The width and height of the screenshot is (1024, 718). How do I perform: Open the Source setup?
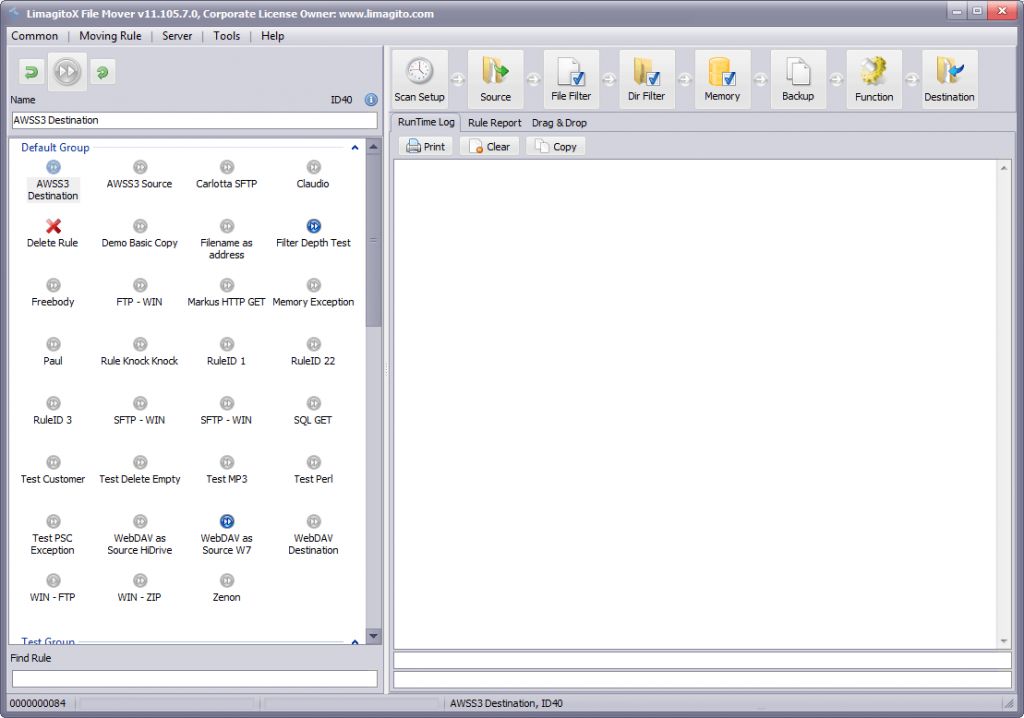[496, 78]
